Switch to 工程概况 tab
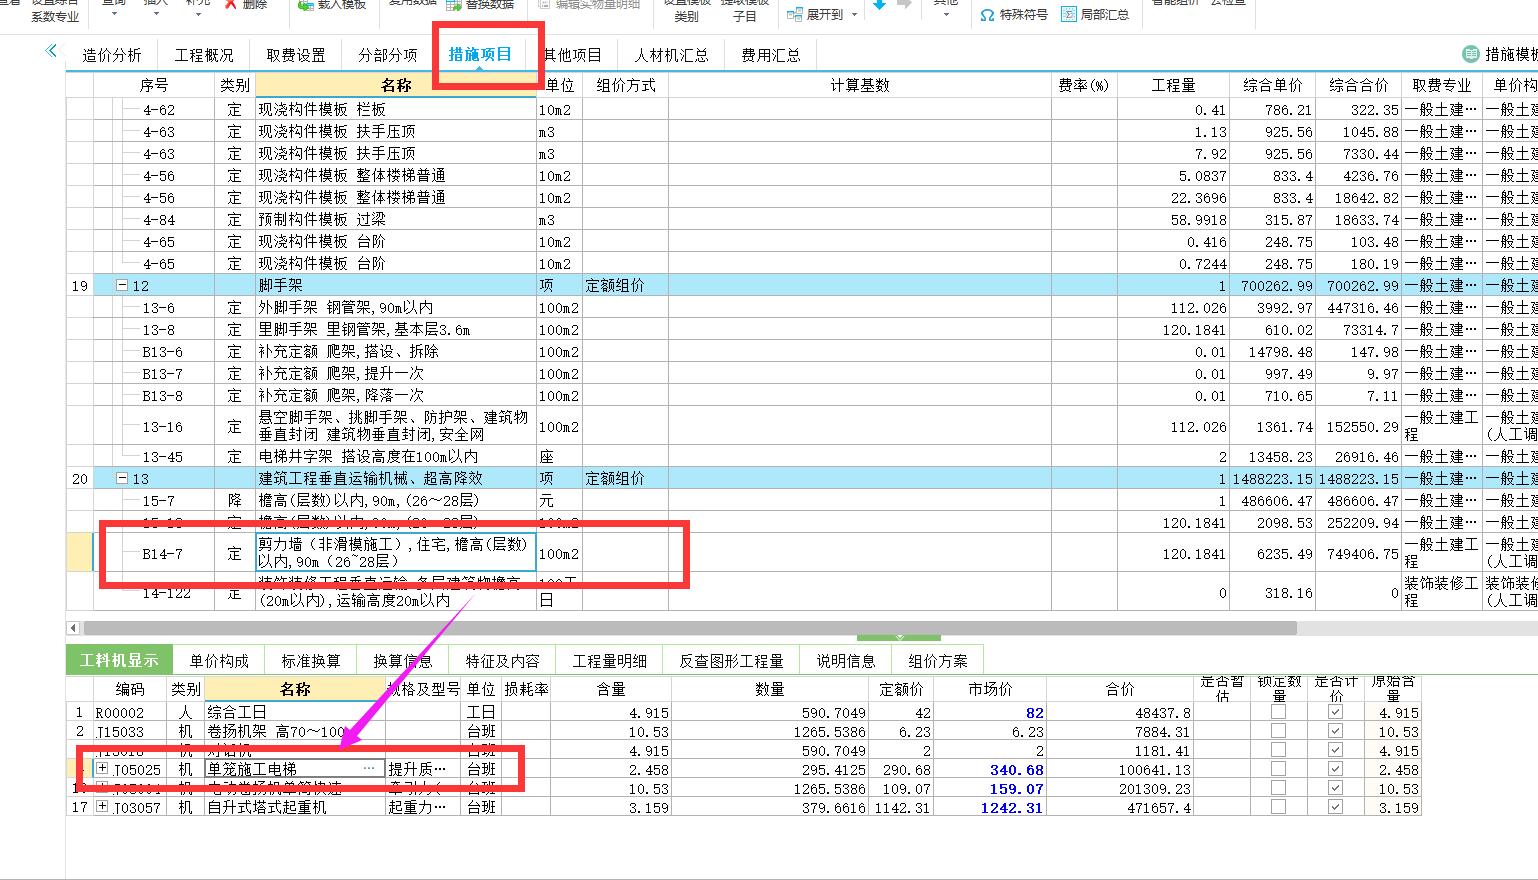This screenshot has height=880, width=1538. 204,55
